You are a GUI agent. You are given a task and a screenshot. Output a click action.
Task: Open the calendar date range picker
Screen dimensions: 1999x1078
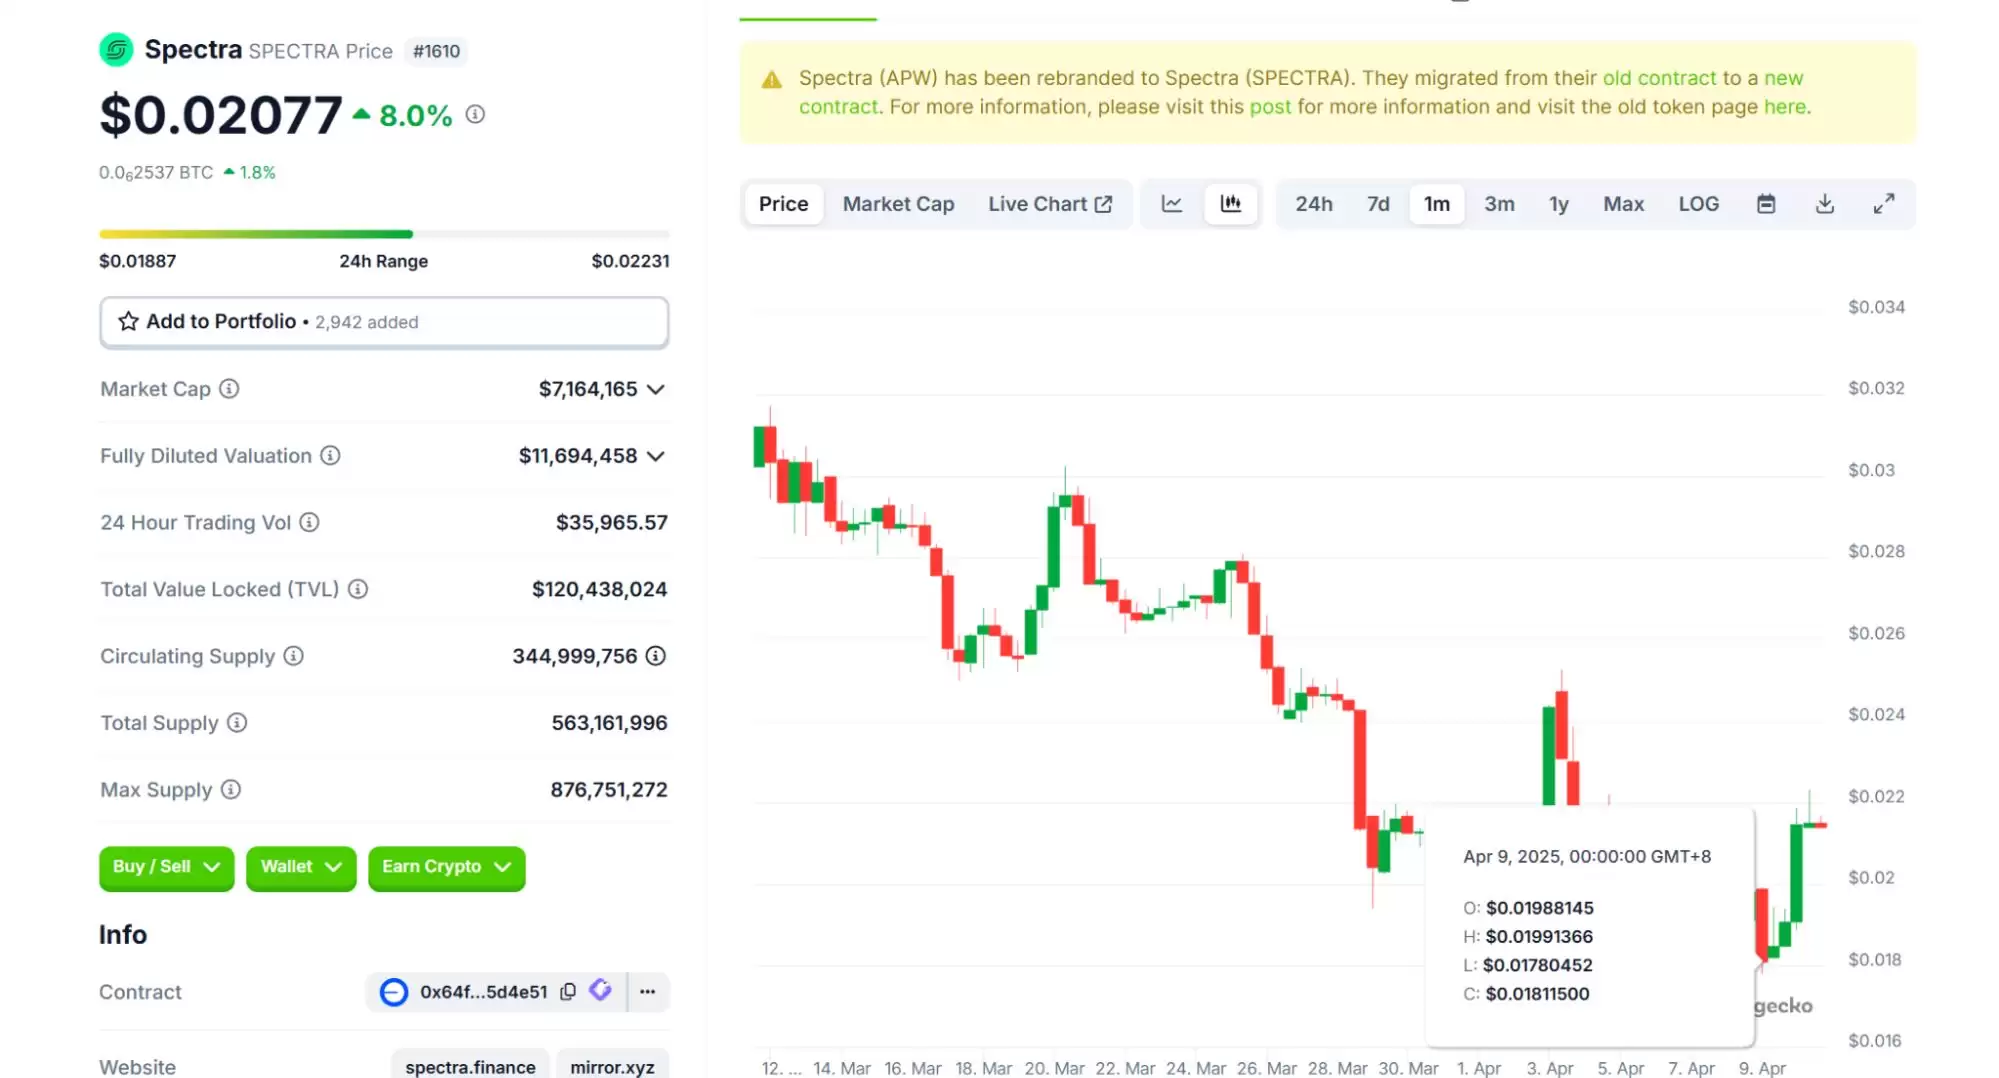1766,204
